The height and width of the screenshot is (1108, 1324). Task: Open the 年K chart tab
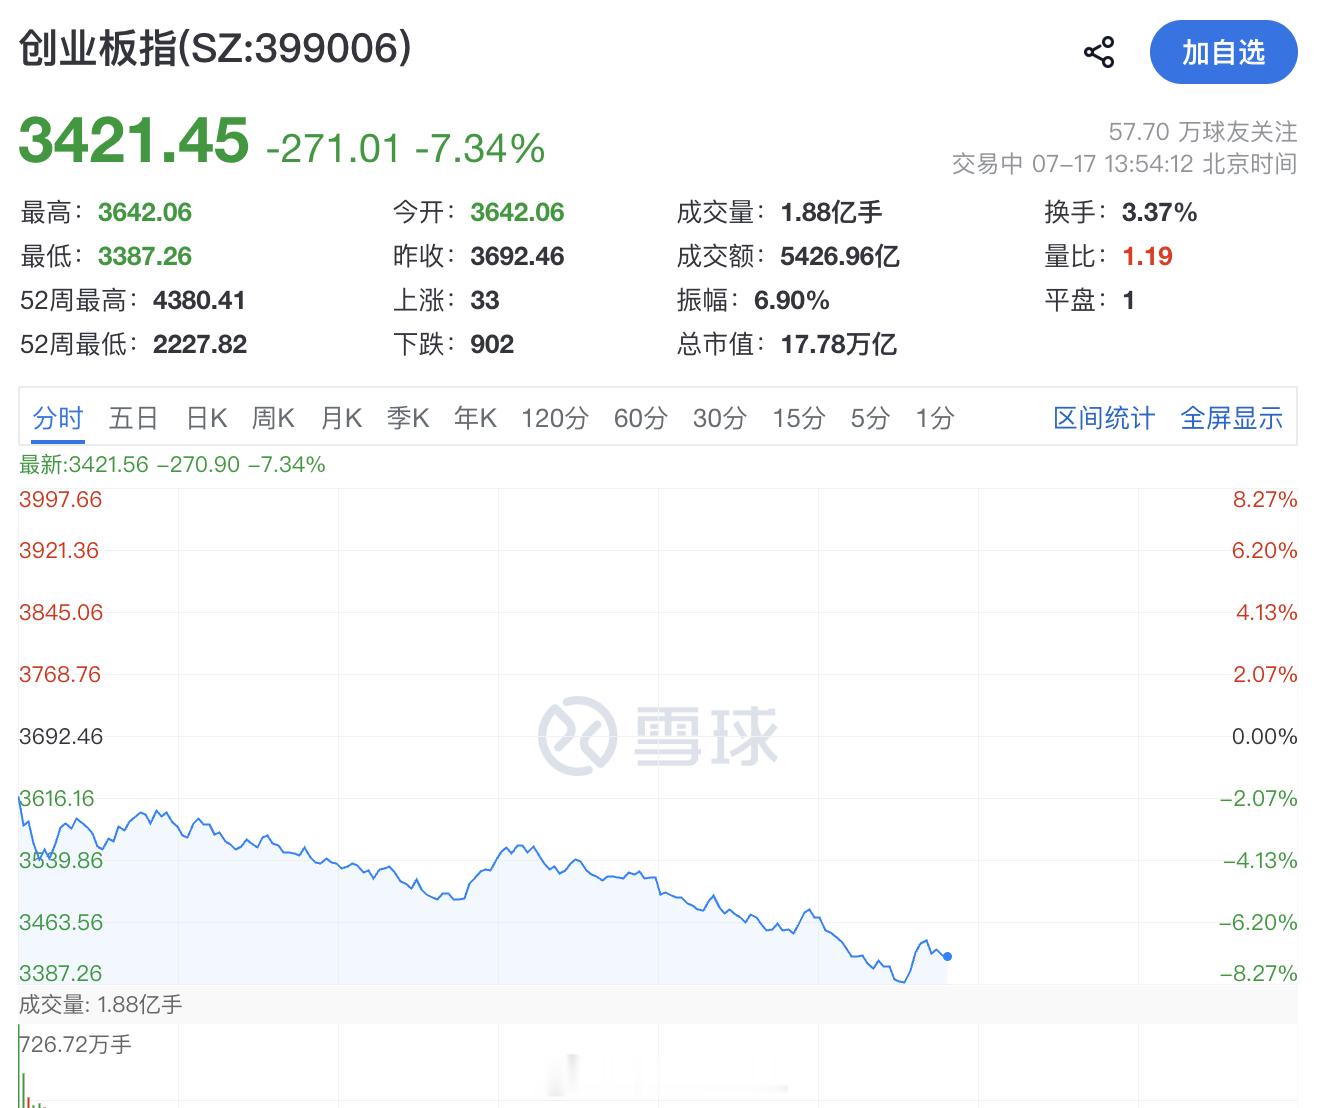475,418
